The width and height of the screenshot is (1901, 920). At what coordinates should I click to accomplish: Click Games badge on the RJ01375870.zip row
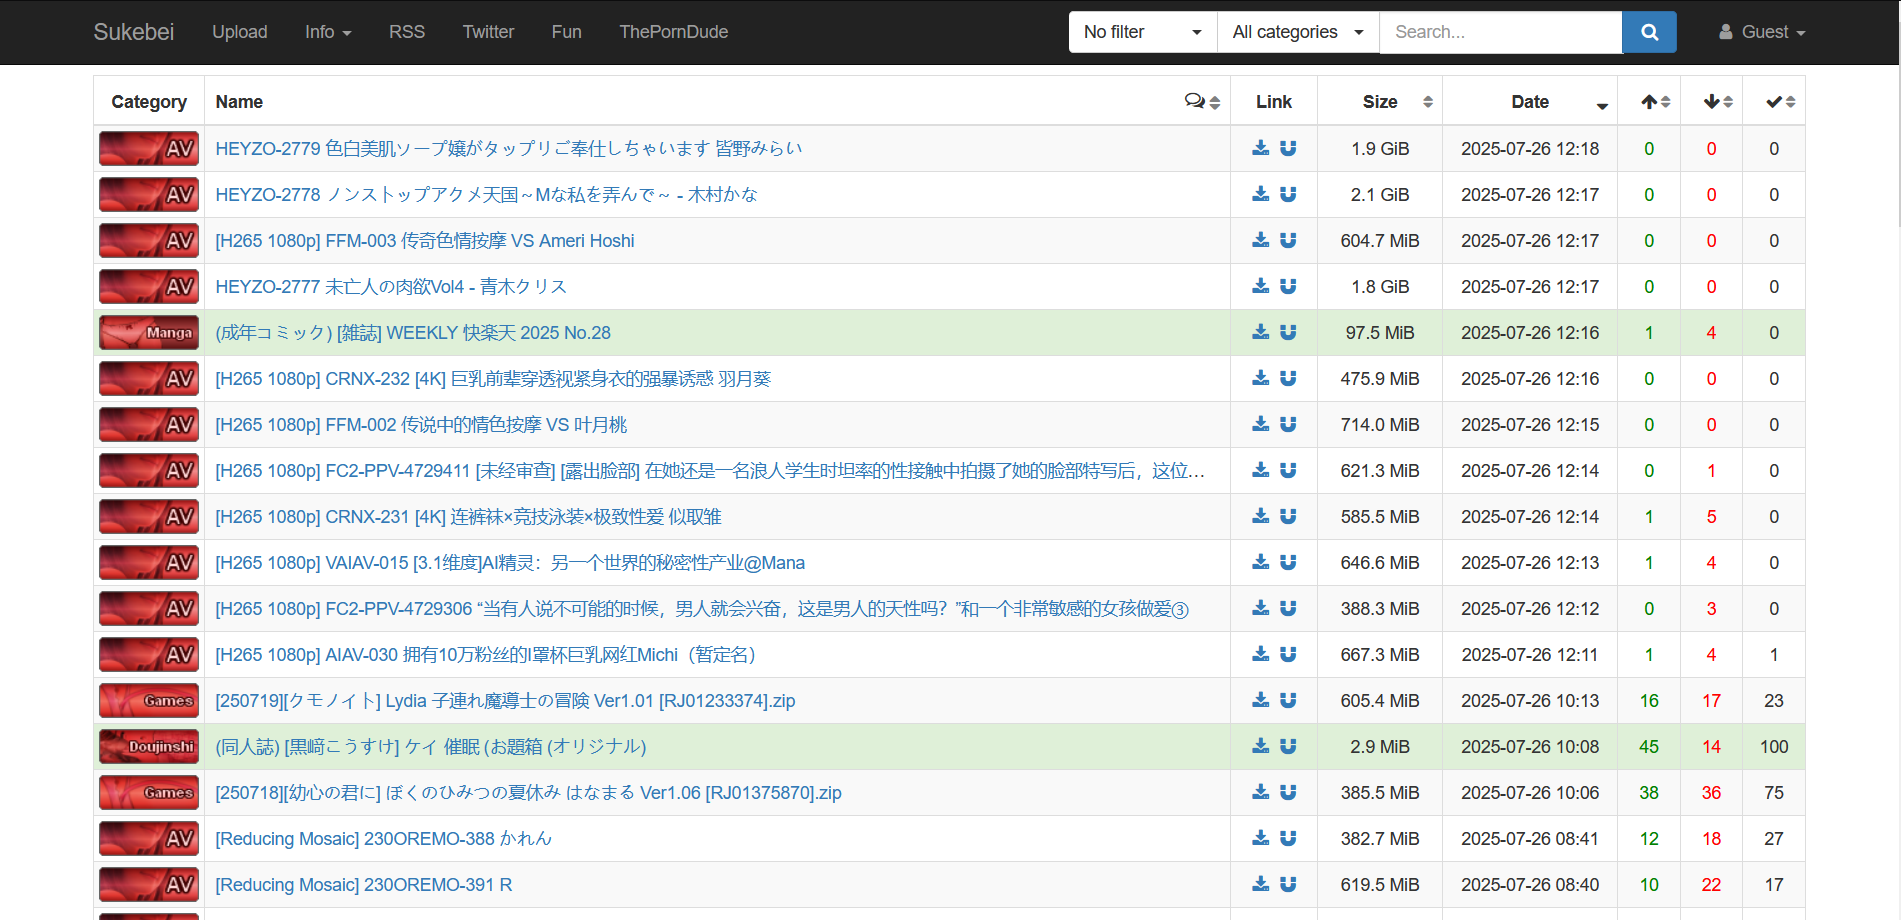click(x=149, y=792)
